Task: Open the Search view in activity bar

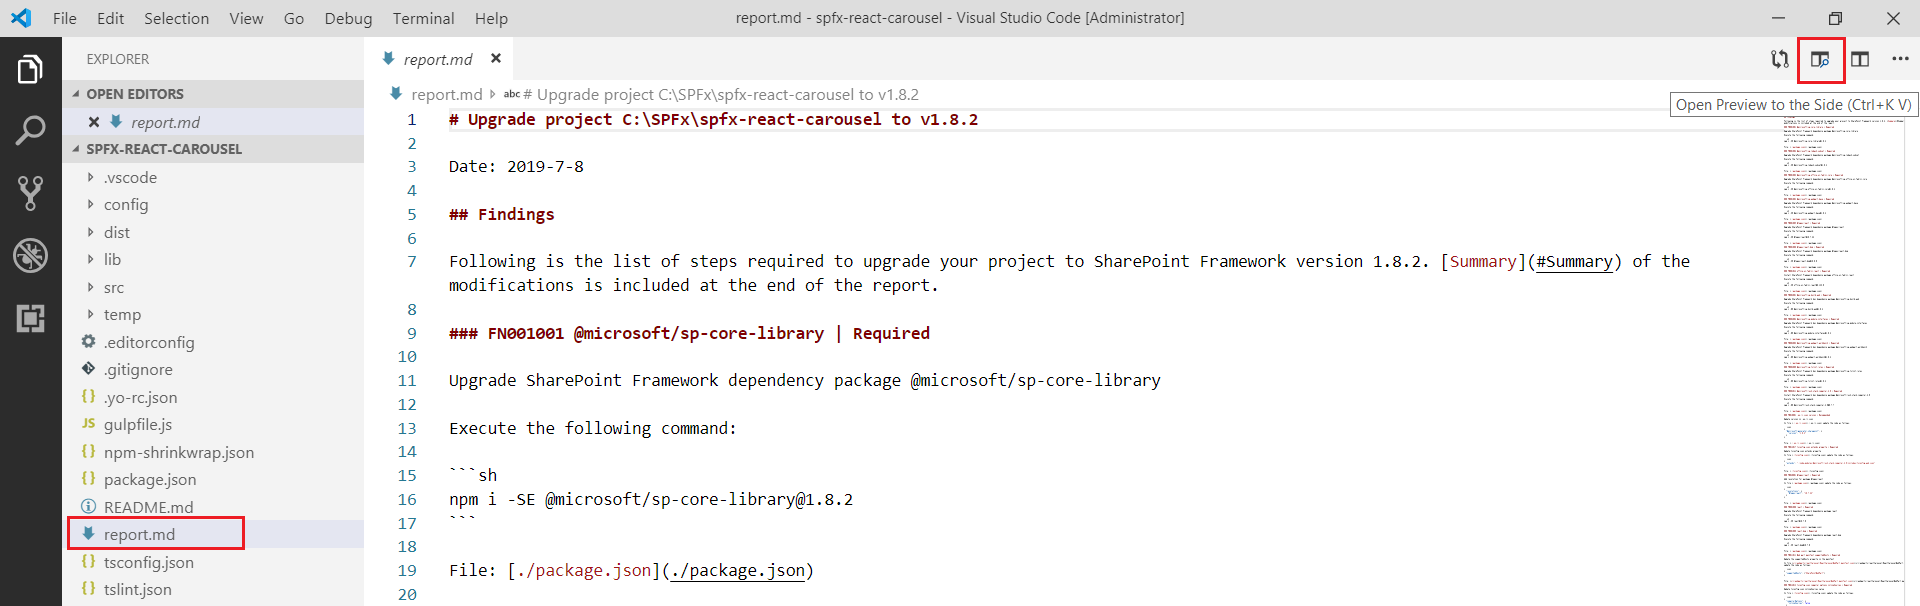Action: click(30, 130)
